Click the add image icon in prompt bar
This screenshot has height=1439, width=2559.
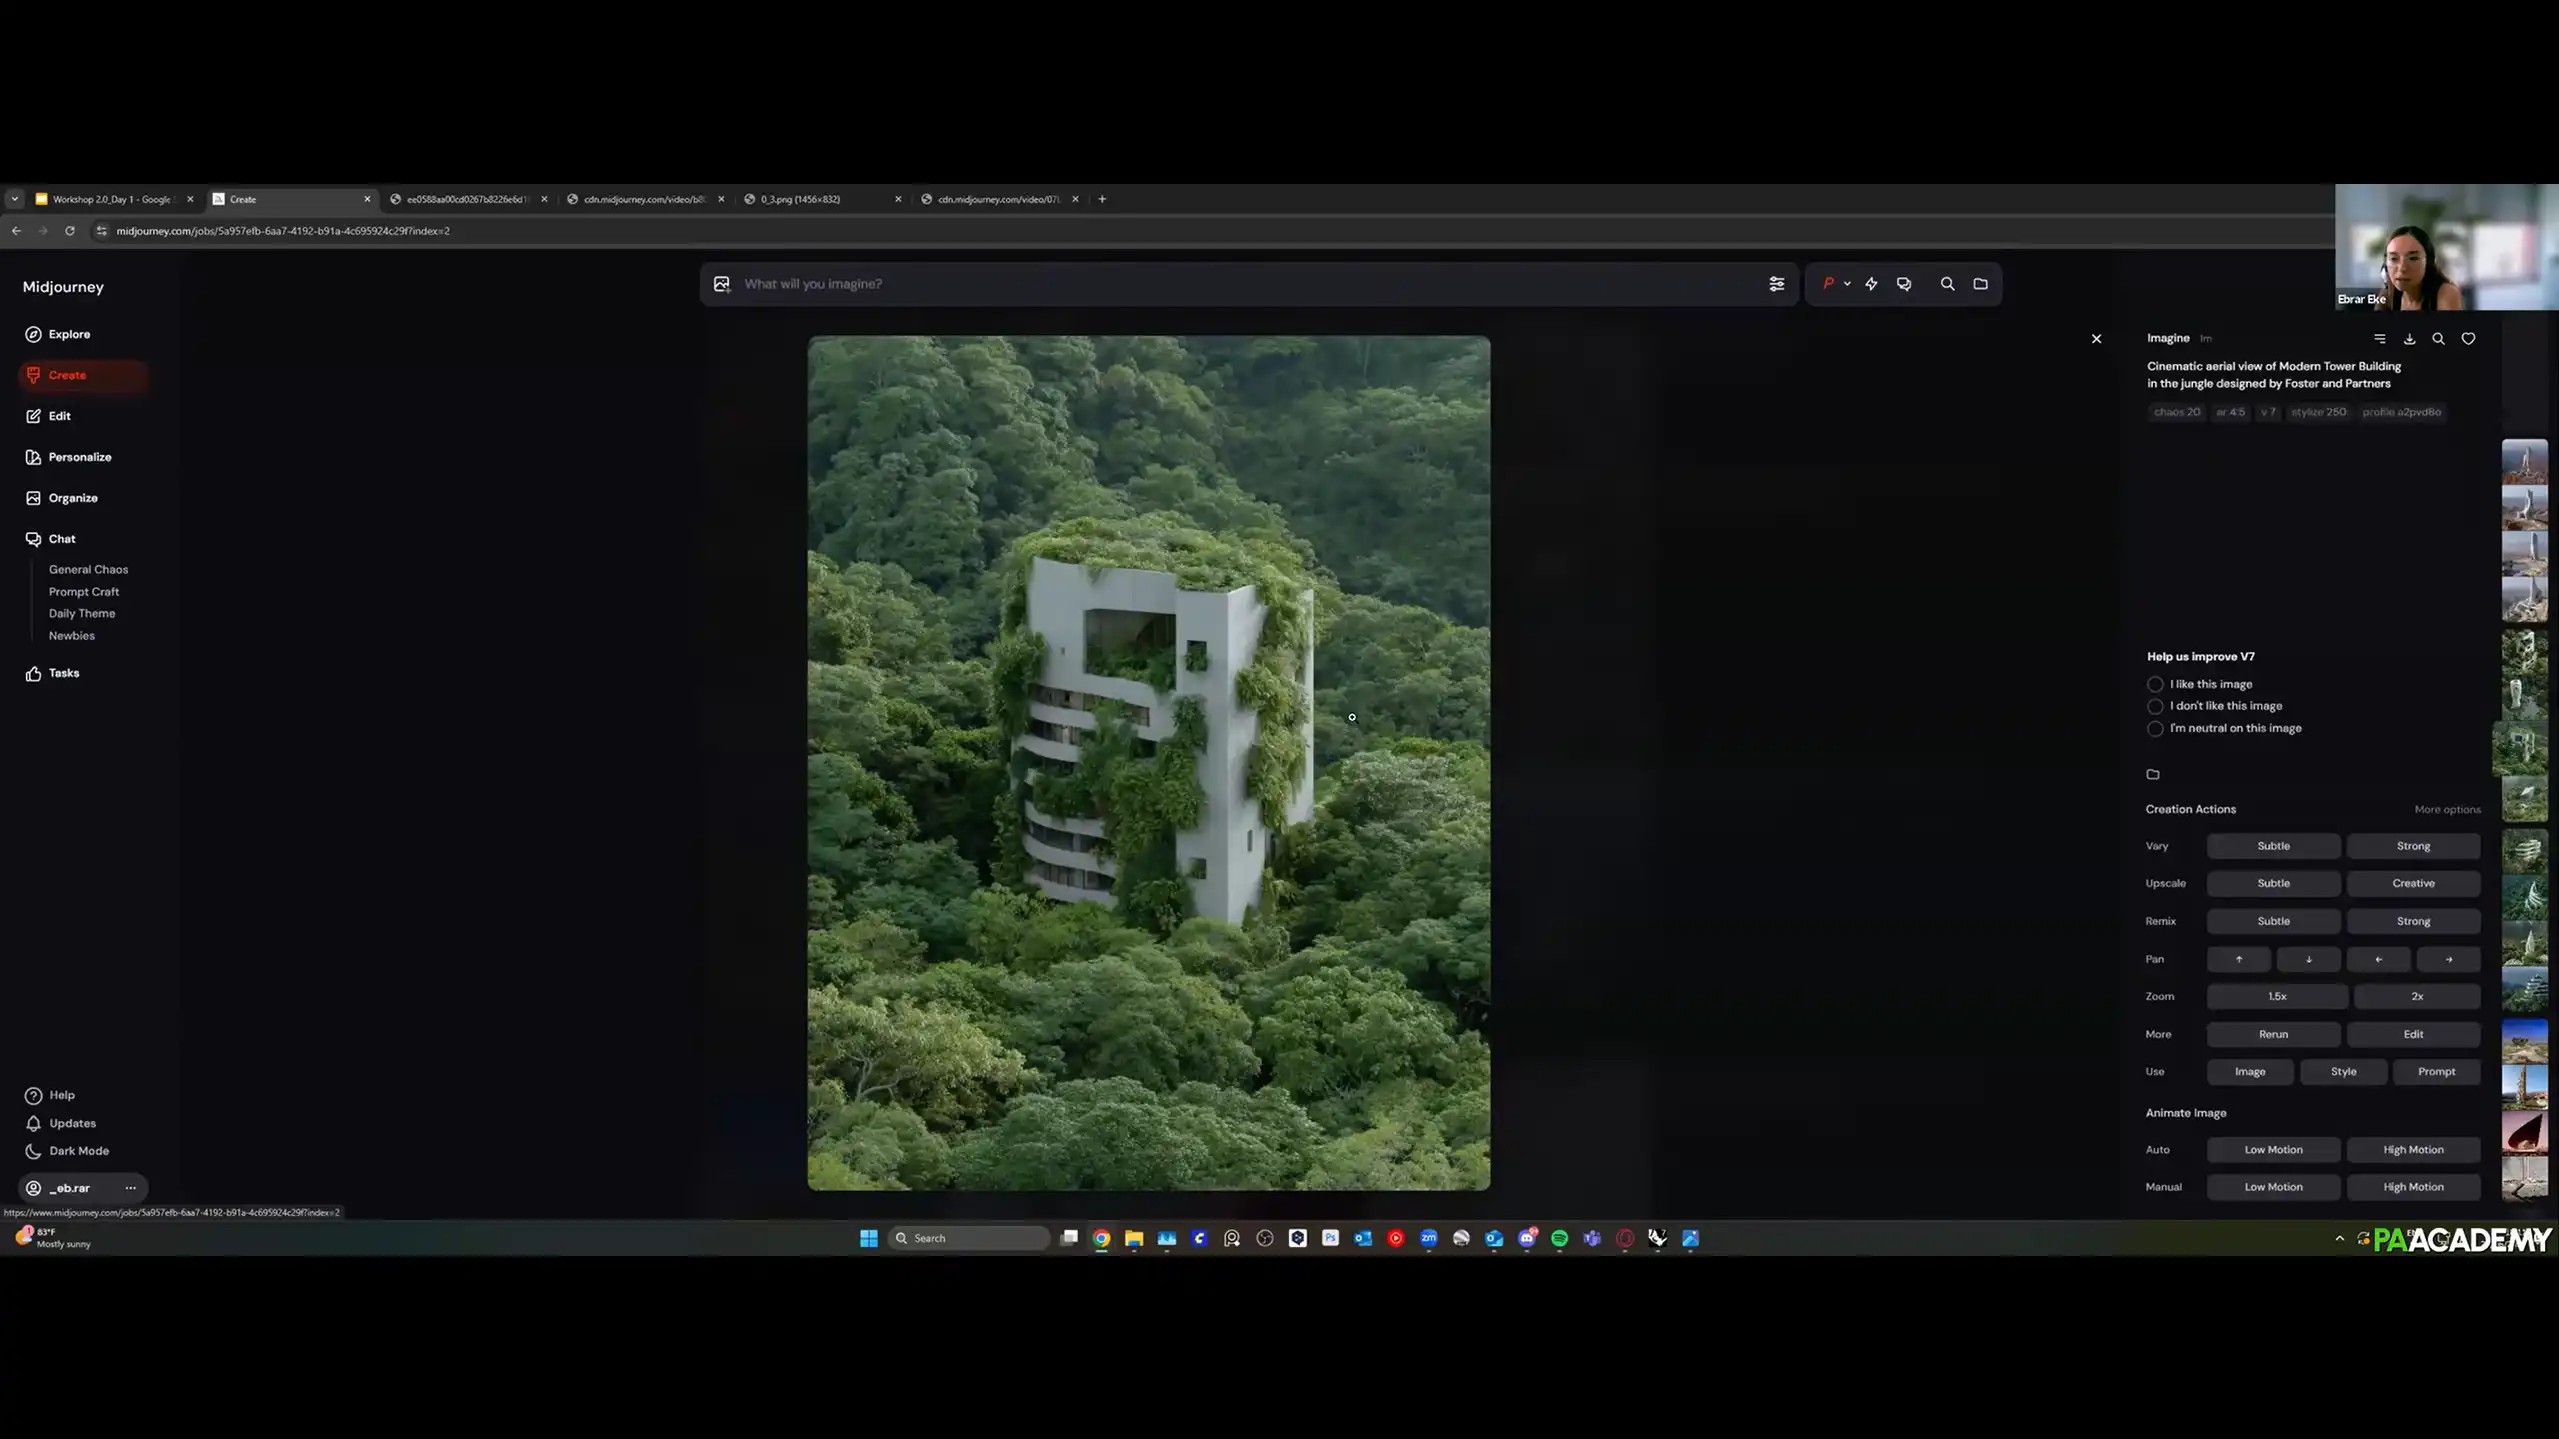pyautogui.click(x=721, y=284)
